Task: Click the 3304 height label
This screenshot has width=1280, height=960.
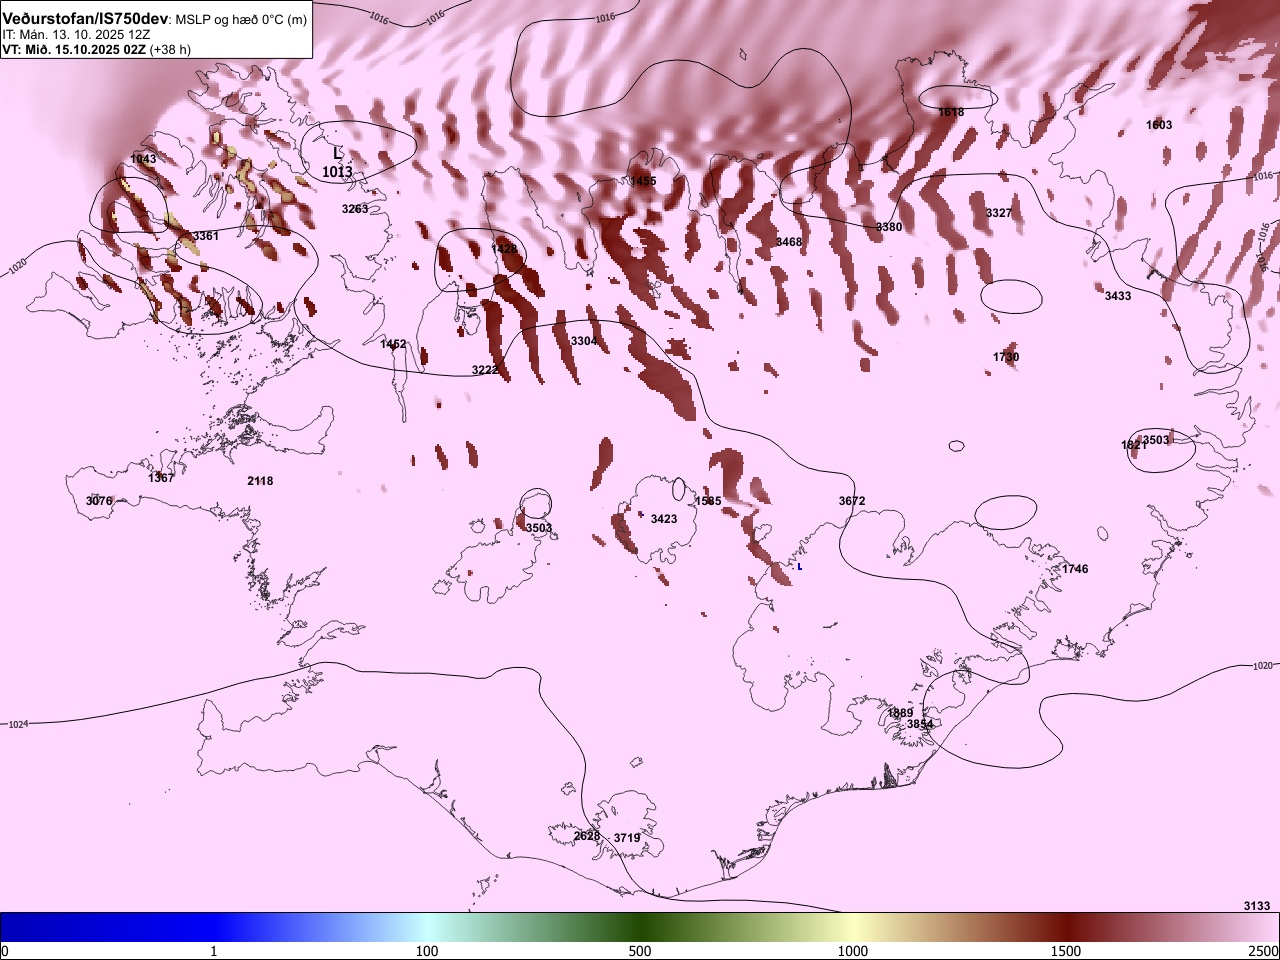Action: pos(584,341)
